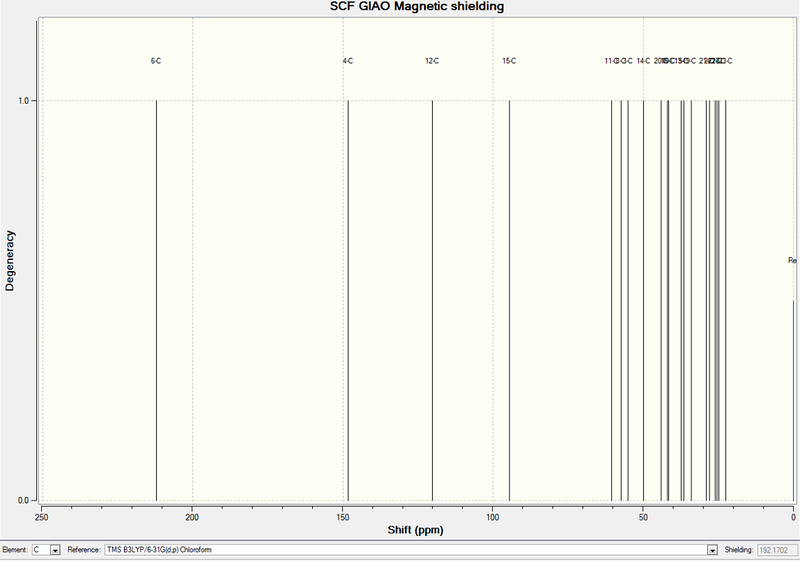Click the Shielding value field 192.1702

777,550
